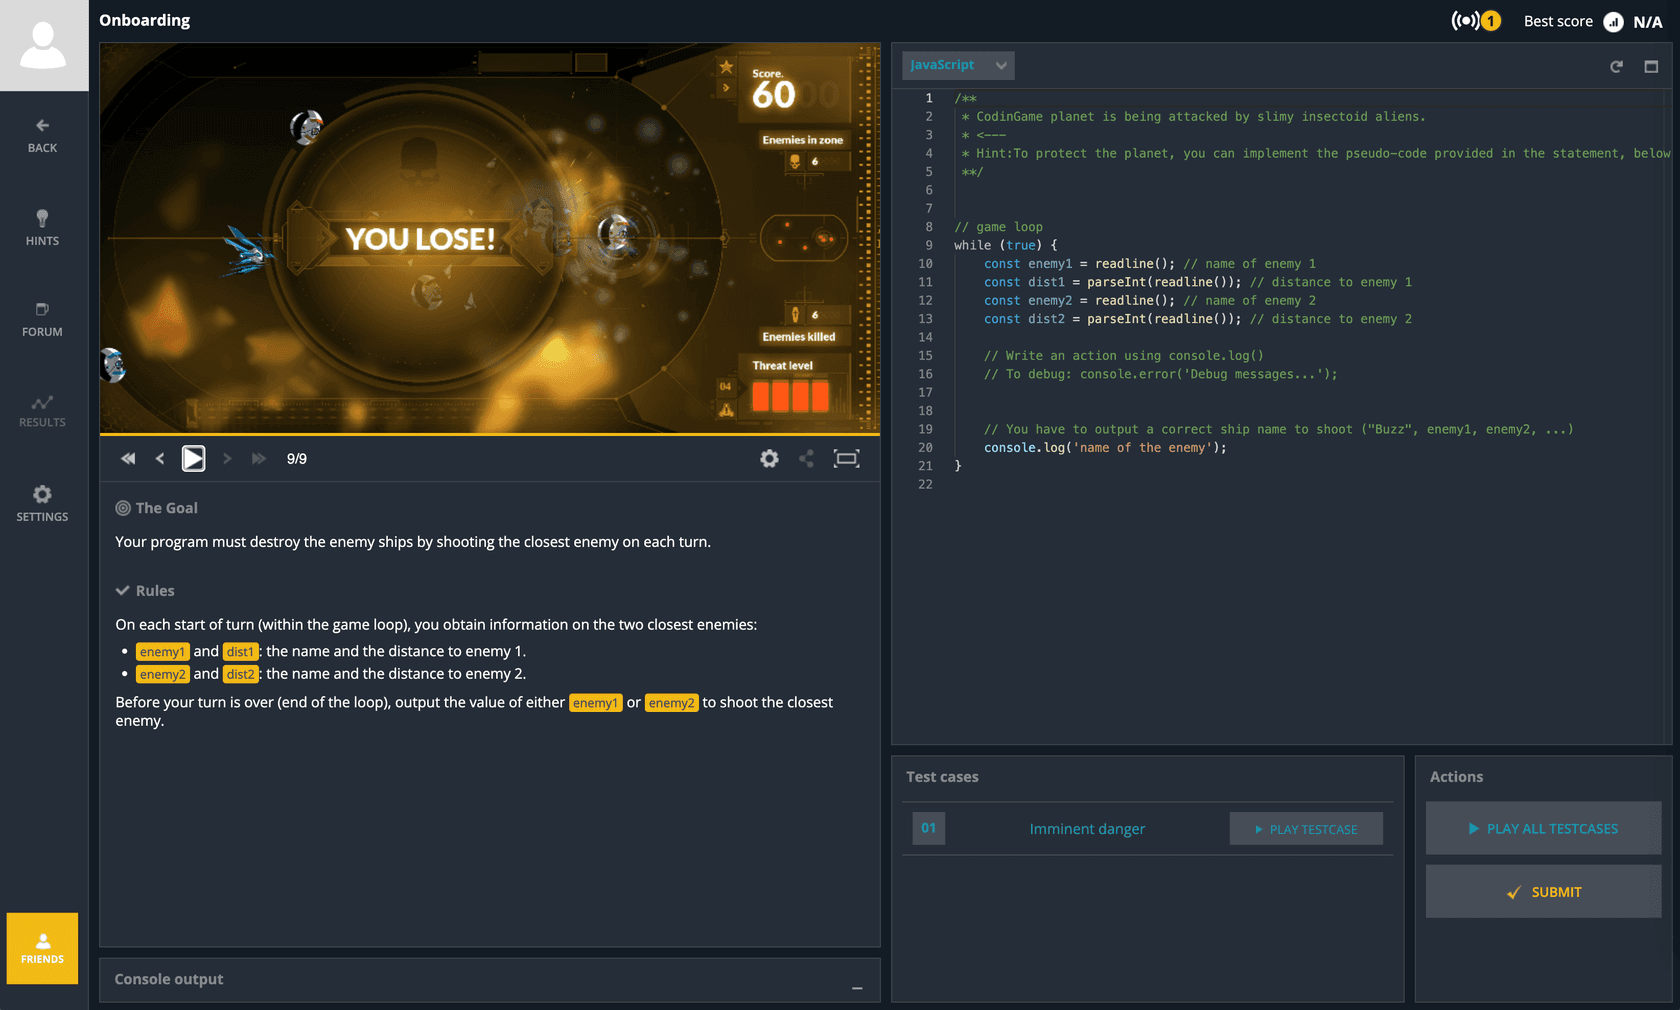The width and height of the screenshot is (1680, 1010).
Task: Rewind replay to the first frame
Action: tap(128, 458)
